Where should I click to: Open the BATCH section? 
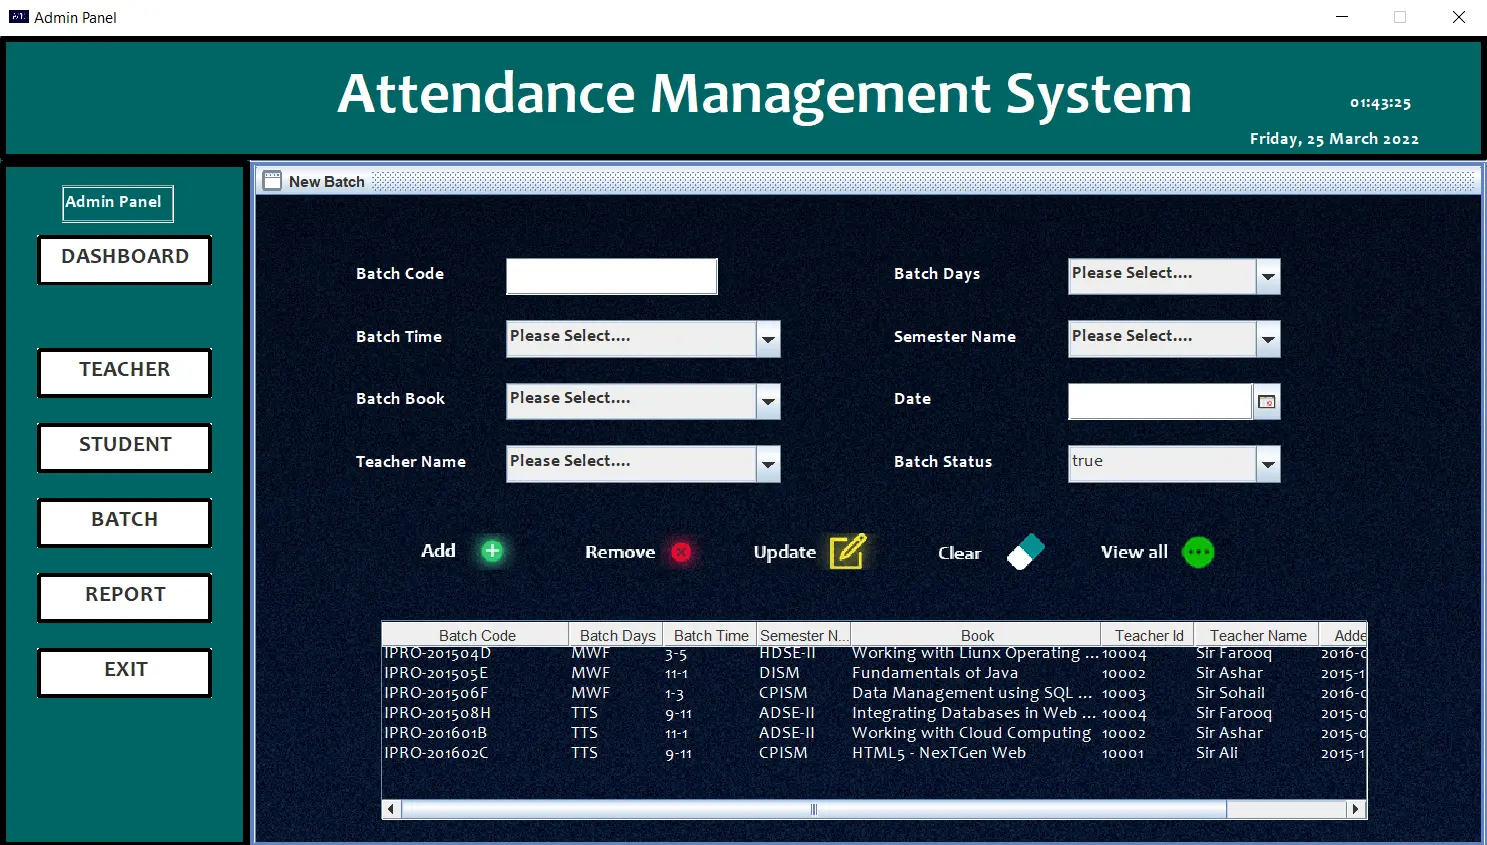click(x=125, y=523)
